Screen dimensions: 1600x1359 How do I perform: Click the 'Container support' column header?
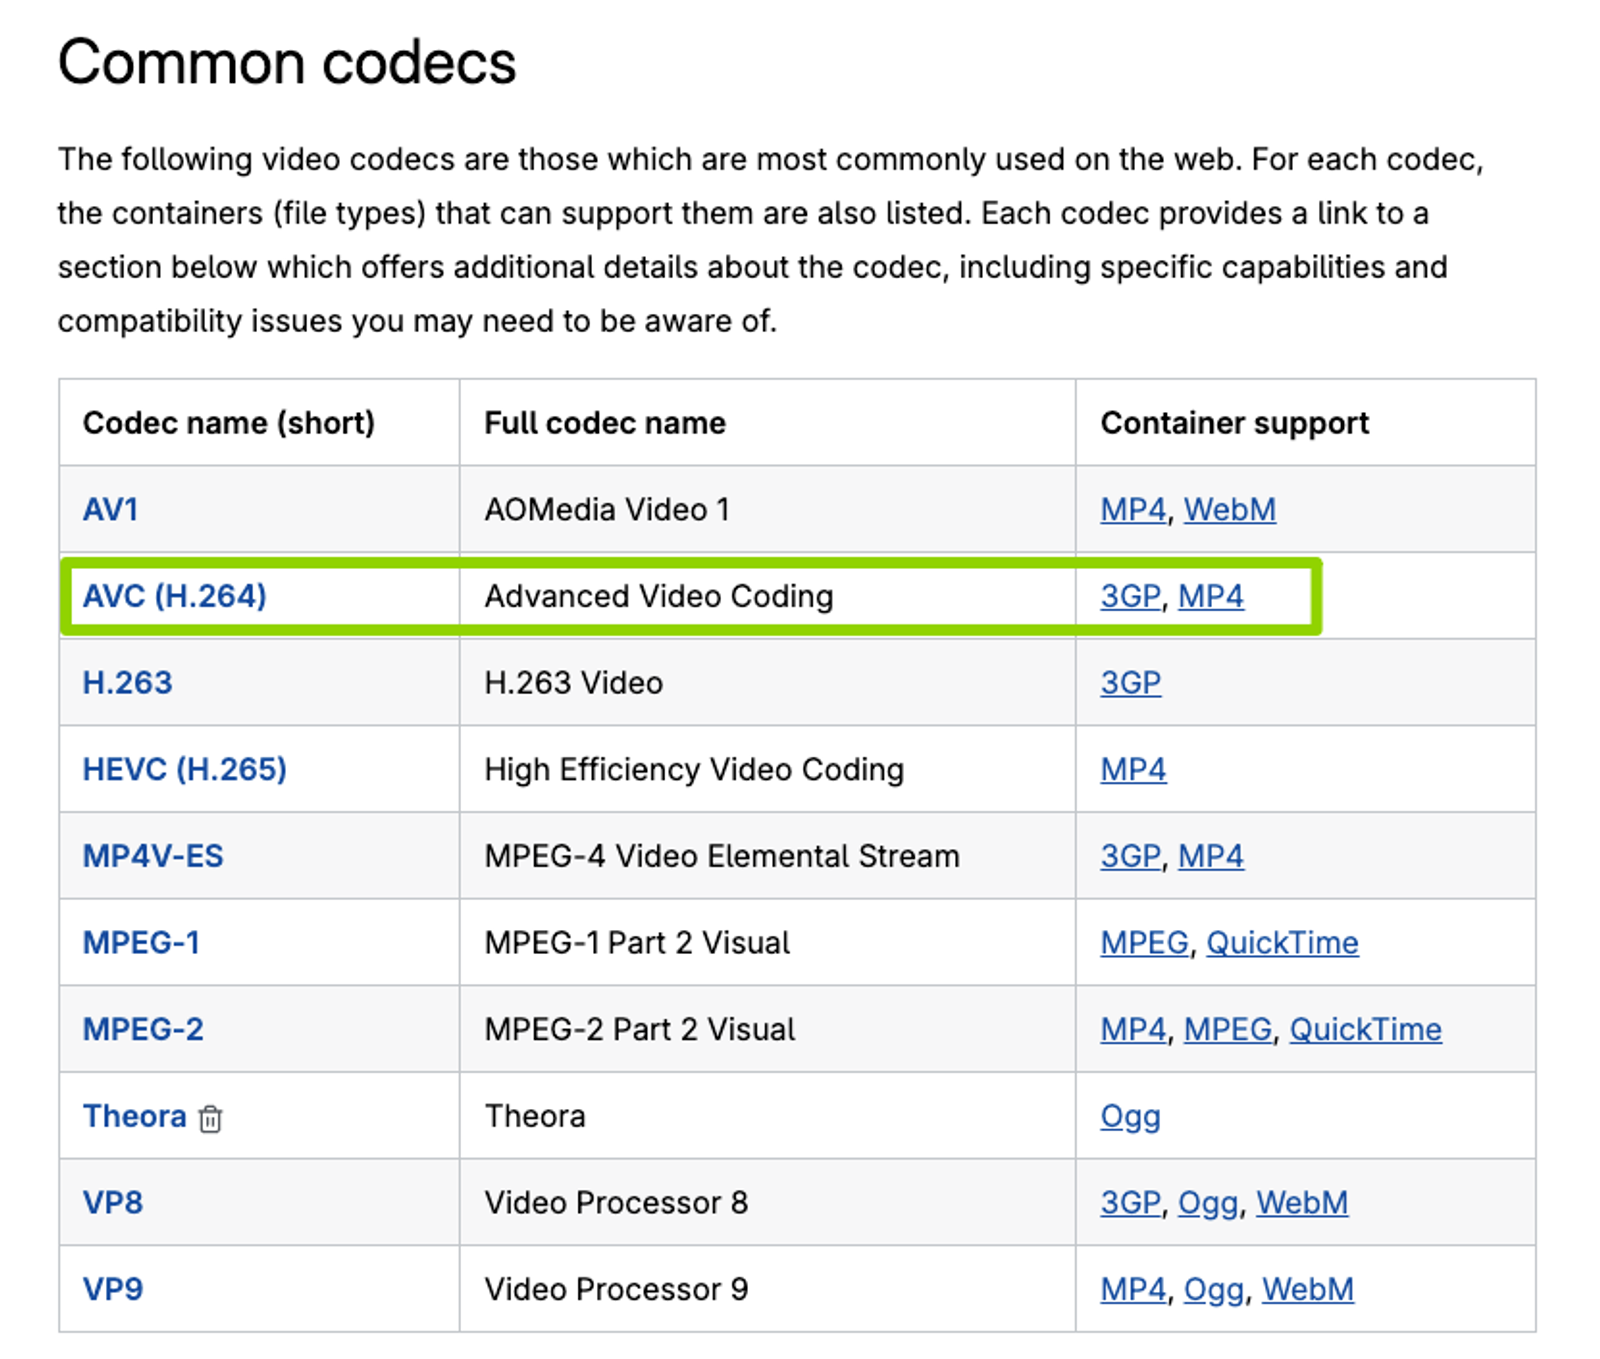[1235, 423]
